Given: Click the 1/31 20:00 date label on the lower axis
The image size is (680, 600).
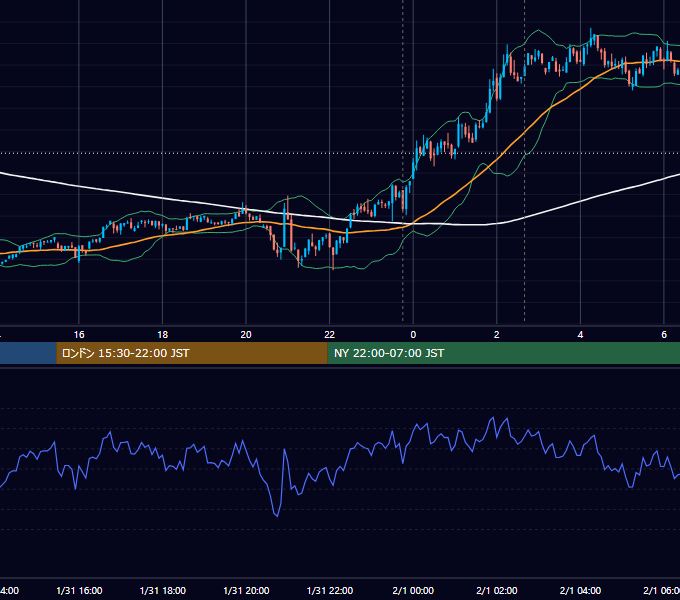Looking at the screenshot, I should click(x=246, y=590).
